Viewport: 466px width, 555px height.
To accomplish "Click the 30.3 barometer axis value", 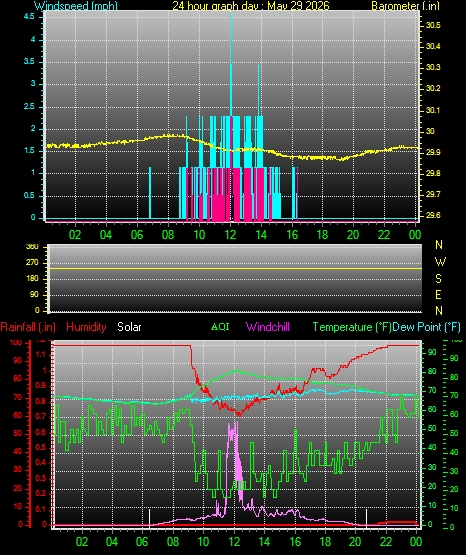I will click(x=433, y=67).
